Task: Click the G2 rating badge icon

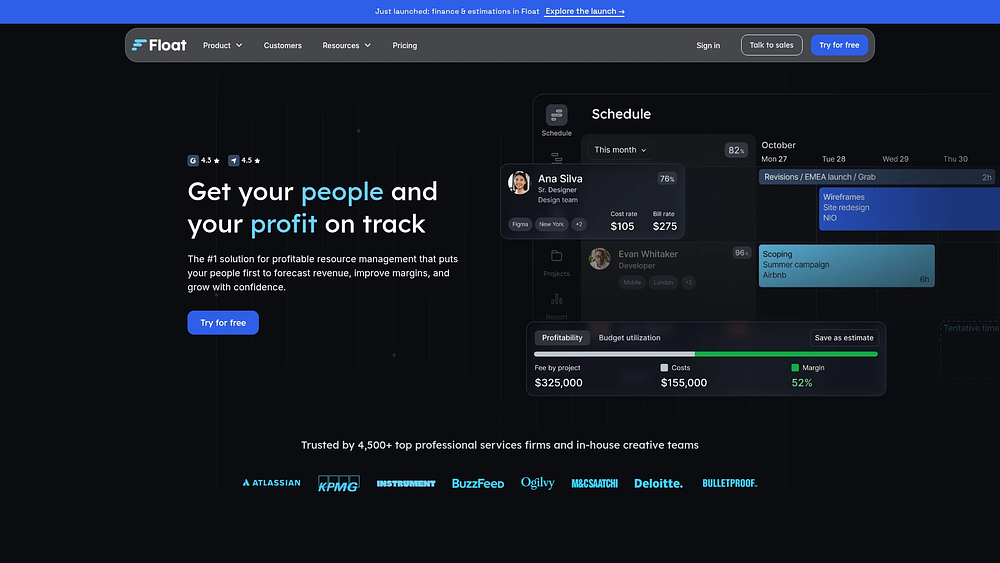Action: point(193,161)
